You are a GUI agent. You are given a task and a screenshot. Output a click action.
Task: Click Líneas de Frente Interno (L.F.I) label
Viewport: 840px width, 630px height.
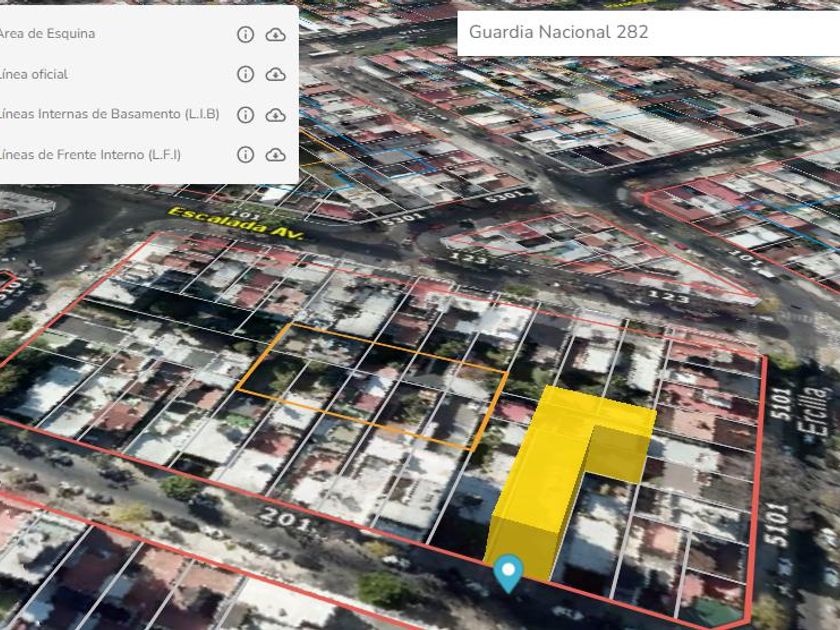click(90, 154)
